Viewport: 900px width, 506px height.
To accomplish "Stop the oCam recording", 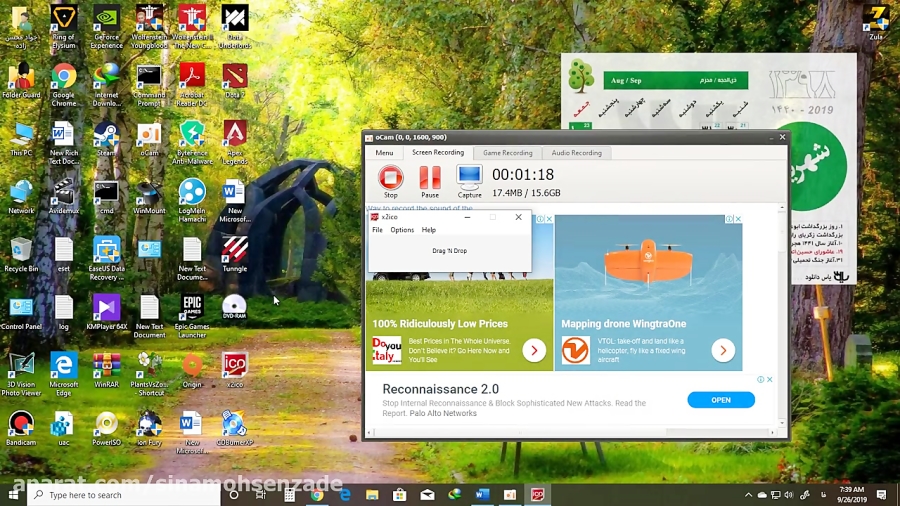I will [390, 181].
